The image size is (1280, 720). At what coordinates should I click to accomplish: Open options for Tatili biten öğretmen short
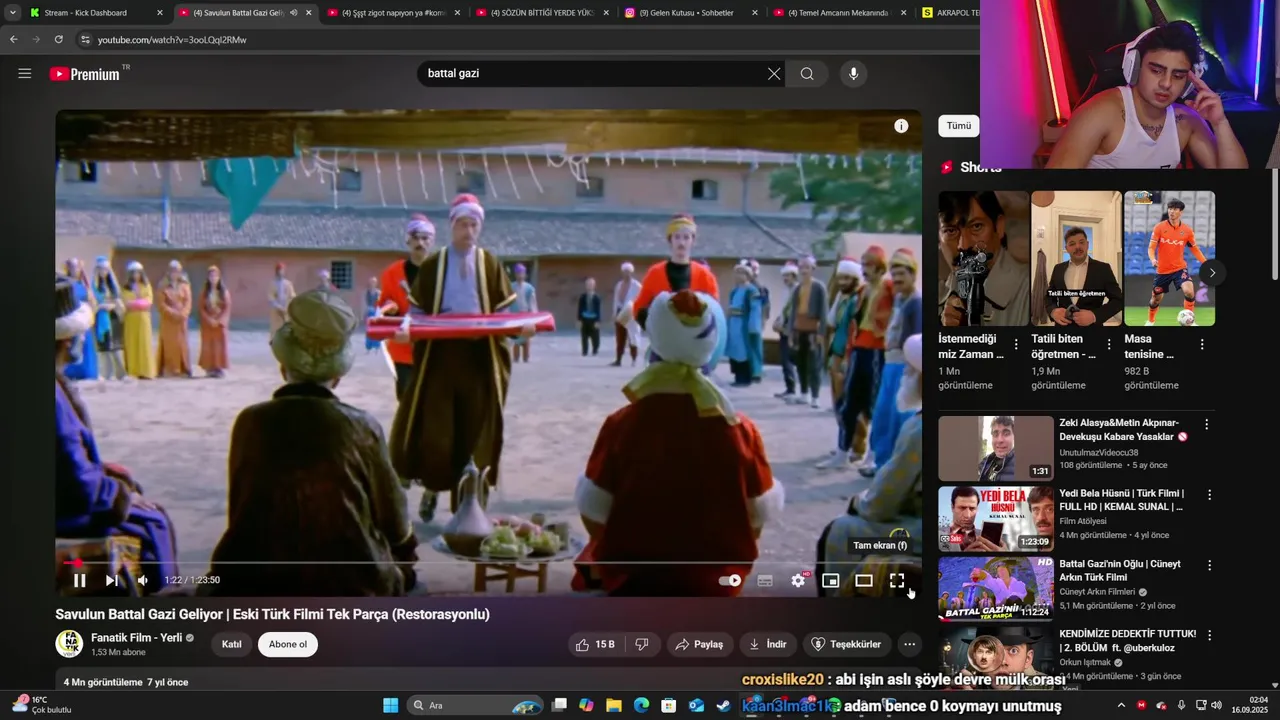click(x=1109, y=344)
